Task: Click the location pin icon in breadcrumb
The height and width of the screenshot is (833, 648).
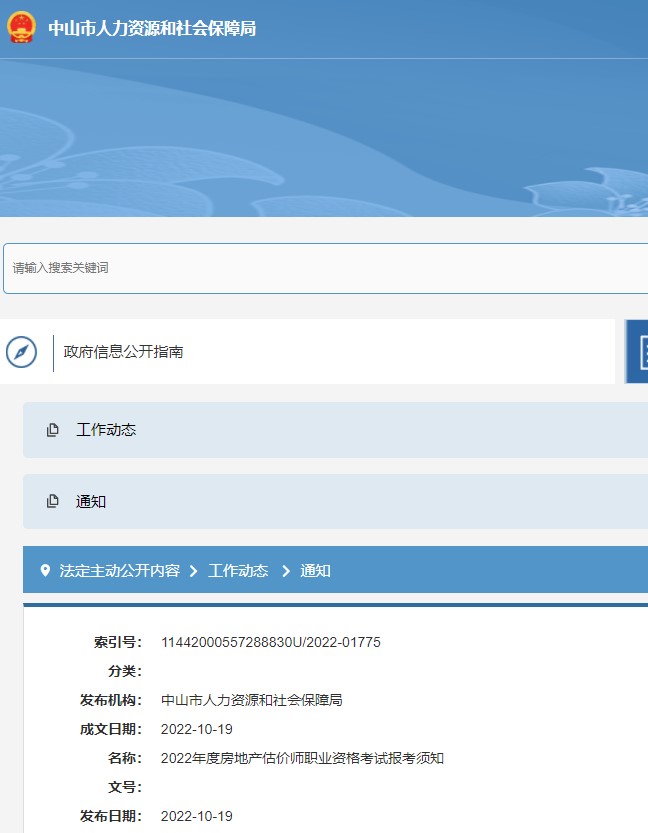Action: [x=45, y=571]
